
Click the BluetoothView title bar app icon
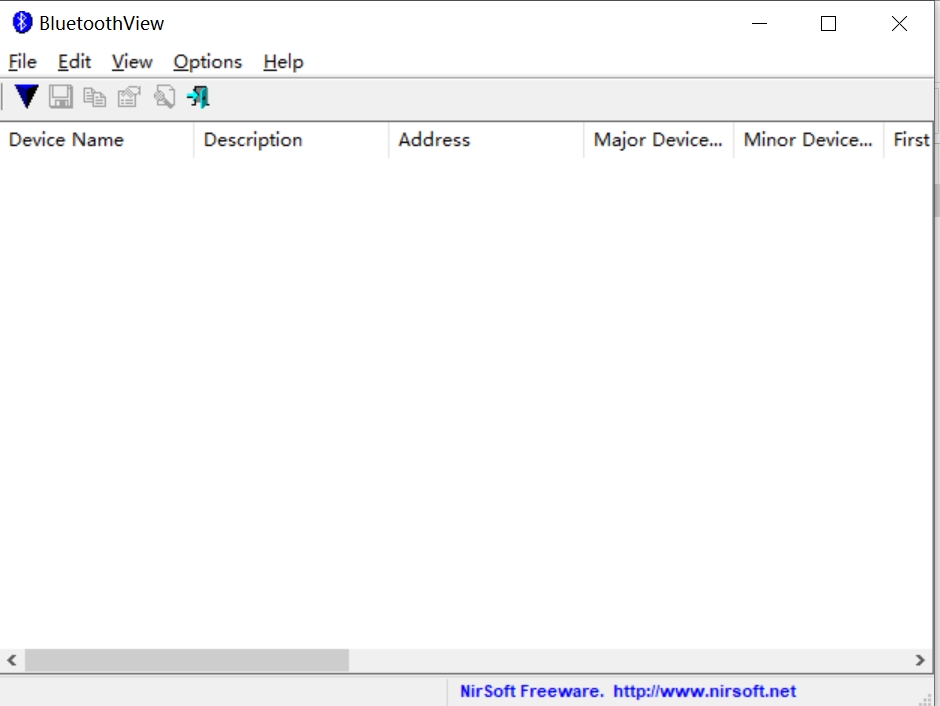click(22, 23)
